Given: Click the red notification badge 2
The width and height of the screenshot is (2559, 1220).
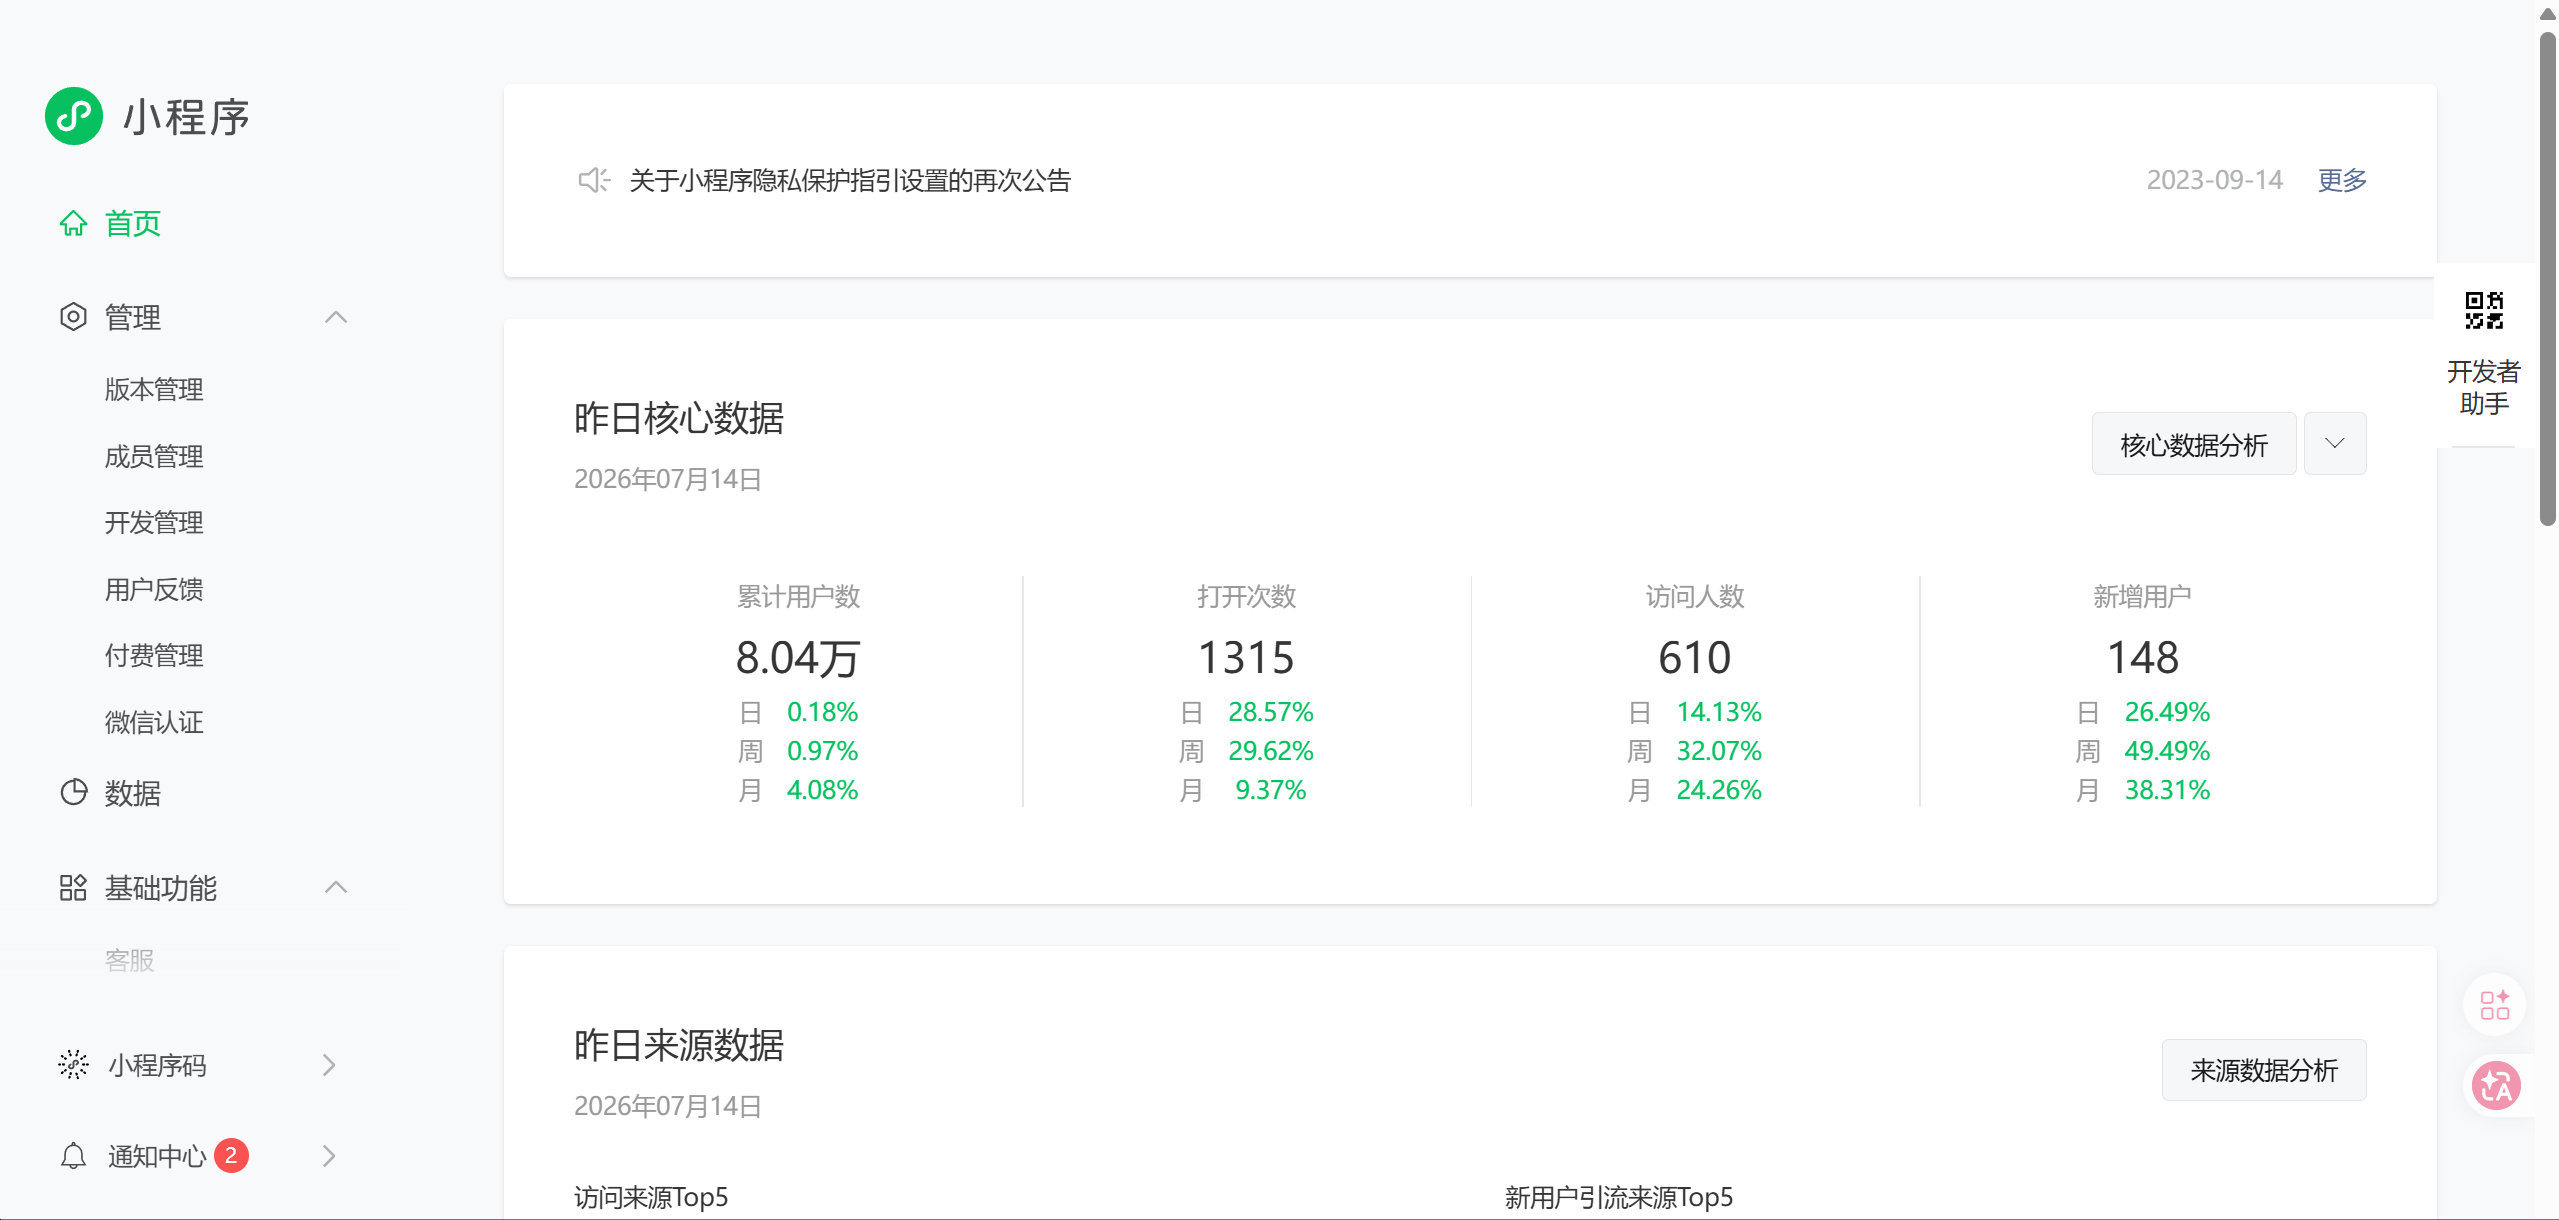Looking at the screenshot, I should [x=231, y=1156].
